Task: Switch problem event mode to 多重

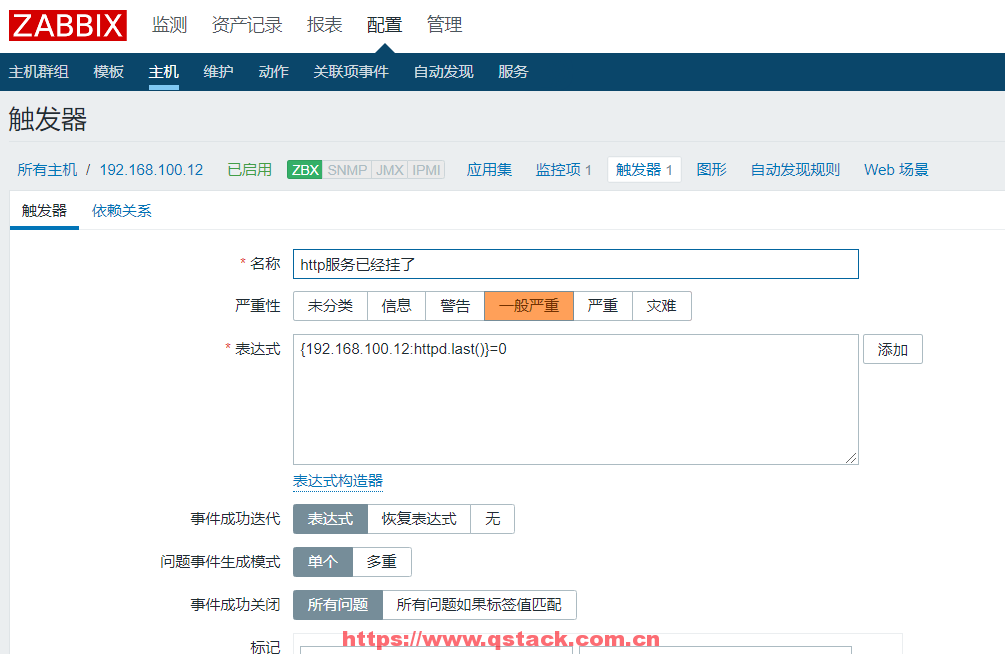Action: [x=381, y=562]
